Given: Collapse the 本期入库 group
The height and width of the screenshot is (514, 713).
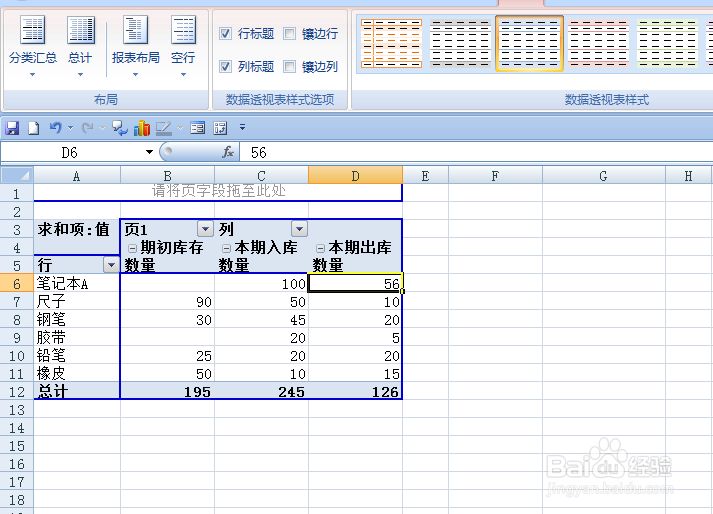Looking at the screenshot, I should pyautogui.click(x=226, y=248).
